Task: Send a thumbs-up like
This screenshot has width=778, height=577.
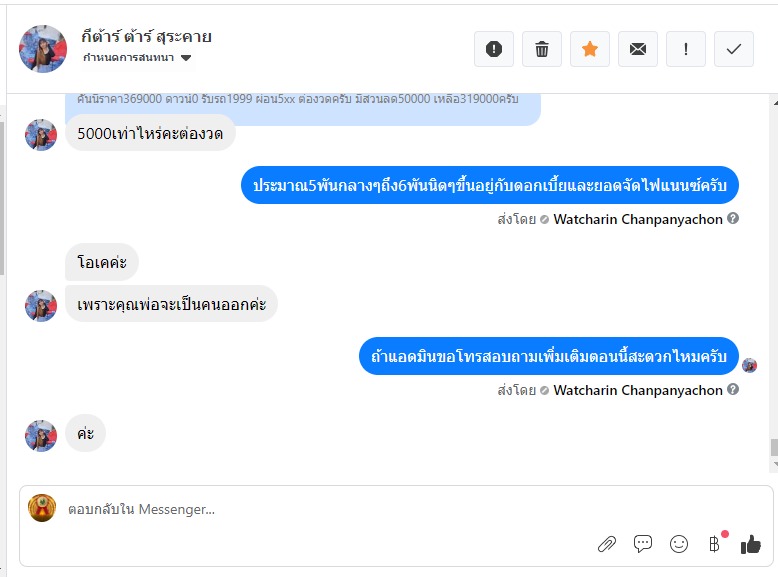Action: point(750,544)
